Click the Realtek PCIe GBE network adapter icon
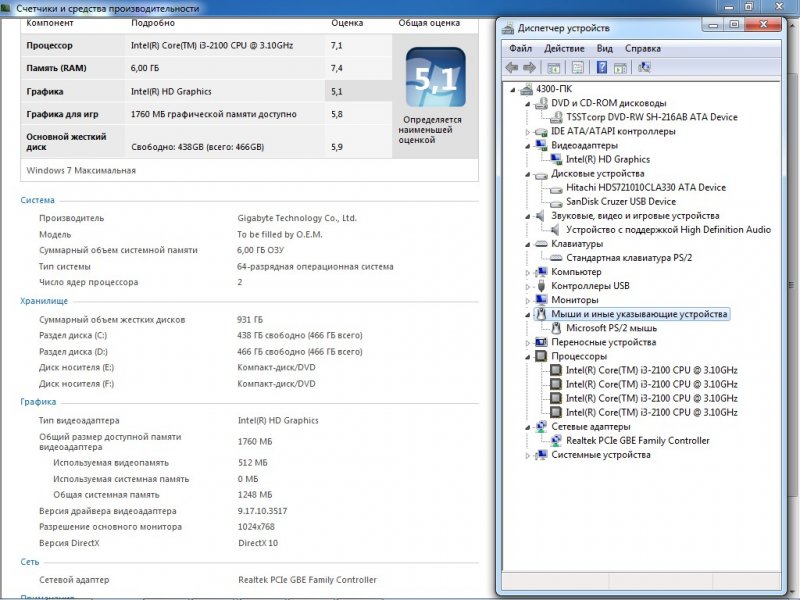Viewport: 800px width, 600px height. click(556, 440)
